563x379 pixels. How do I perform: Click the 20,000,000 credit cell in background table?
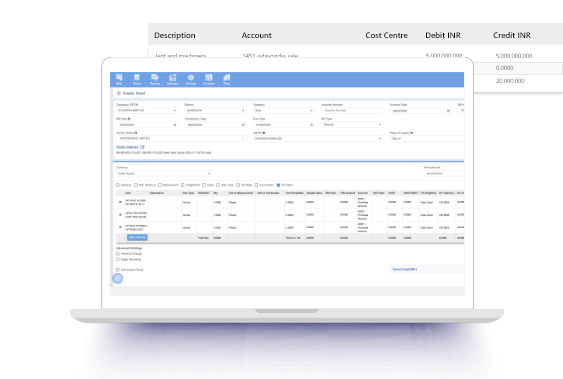pos(510,81)
